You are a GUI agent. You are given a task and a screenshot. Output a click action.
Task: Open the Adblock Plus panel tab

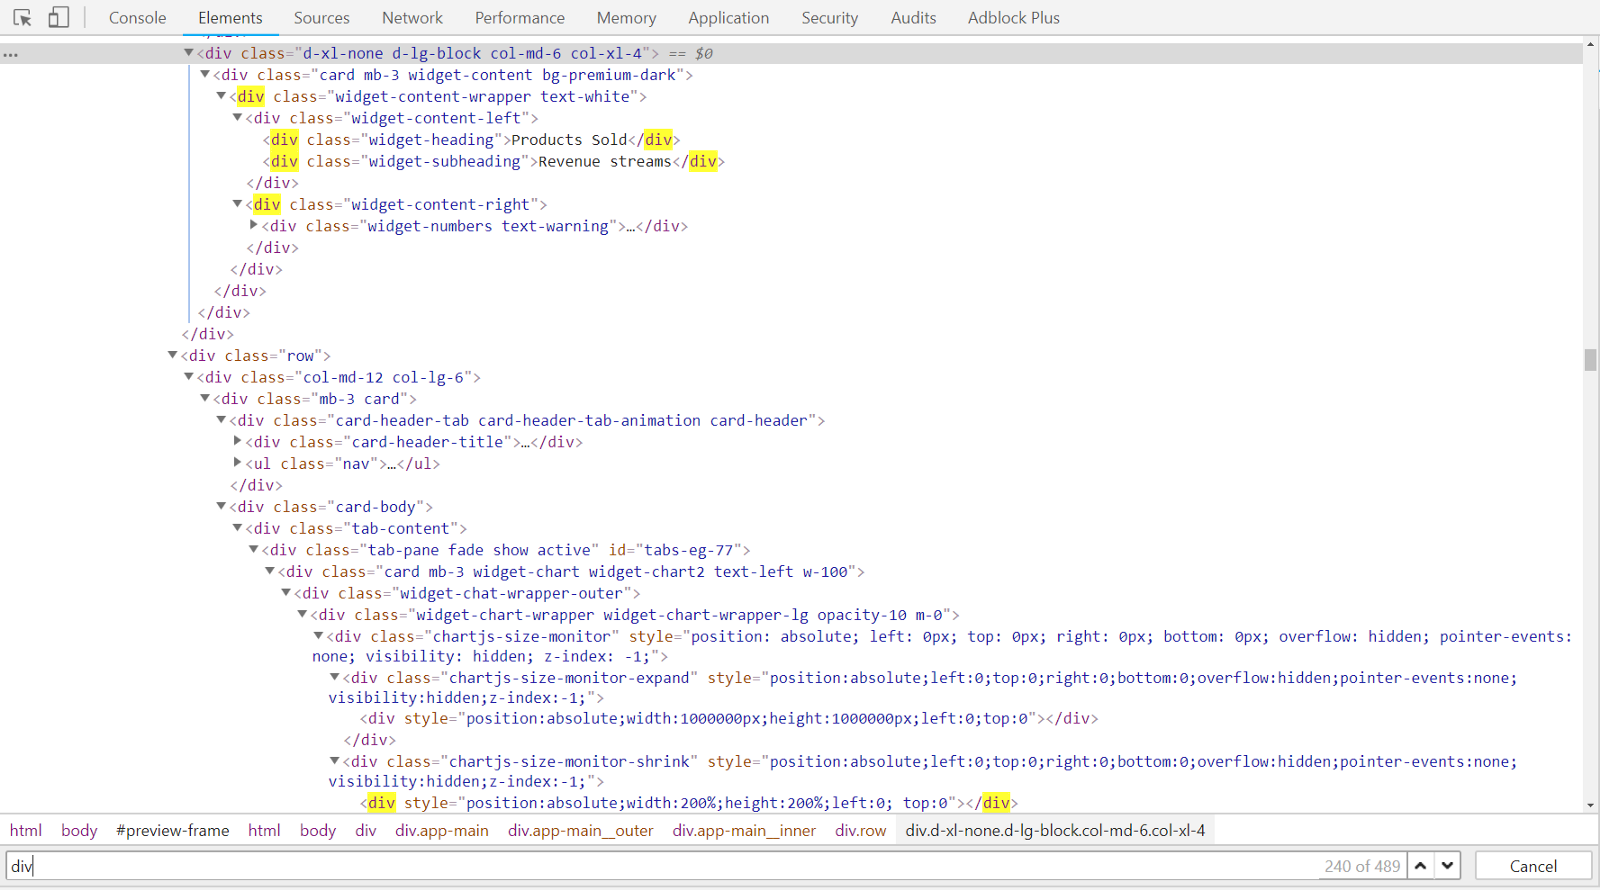point(1013,18)
